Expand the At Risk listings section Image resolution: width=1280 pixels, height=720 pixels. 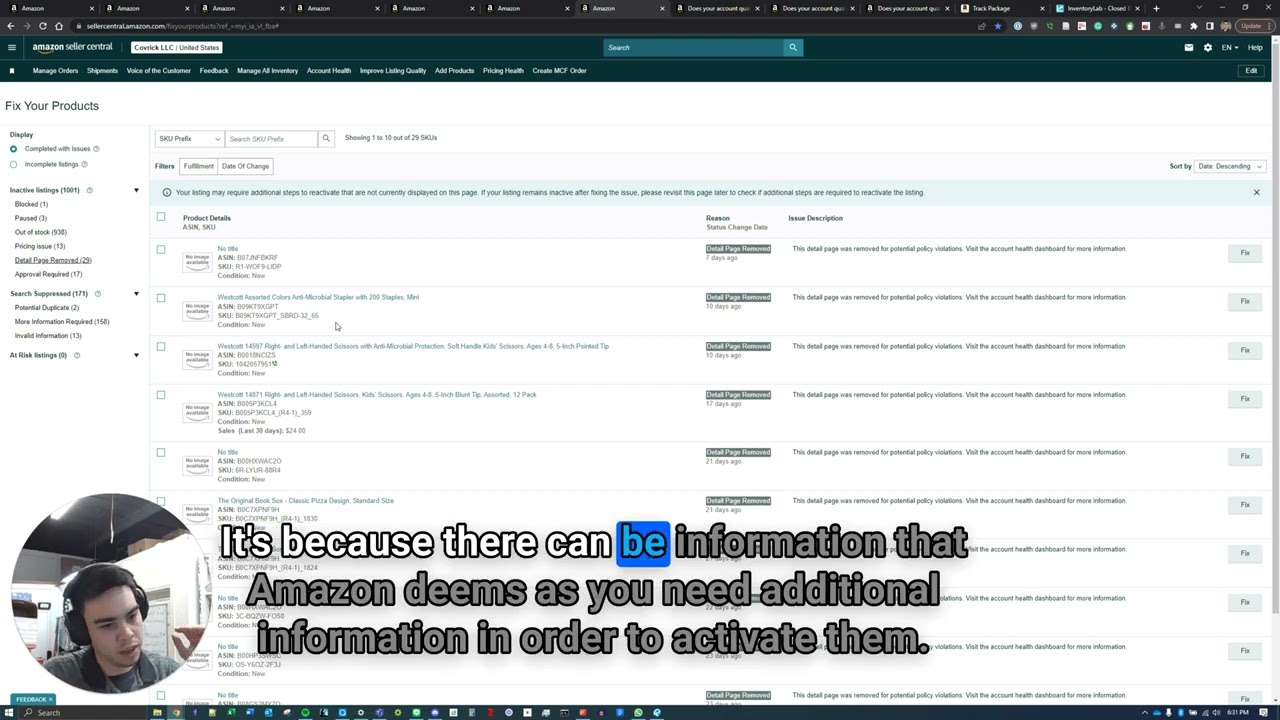136,355
